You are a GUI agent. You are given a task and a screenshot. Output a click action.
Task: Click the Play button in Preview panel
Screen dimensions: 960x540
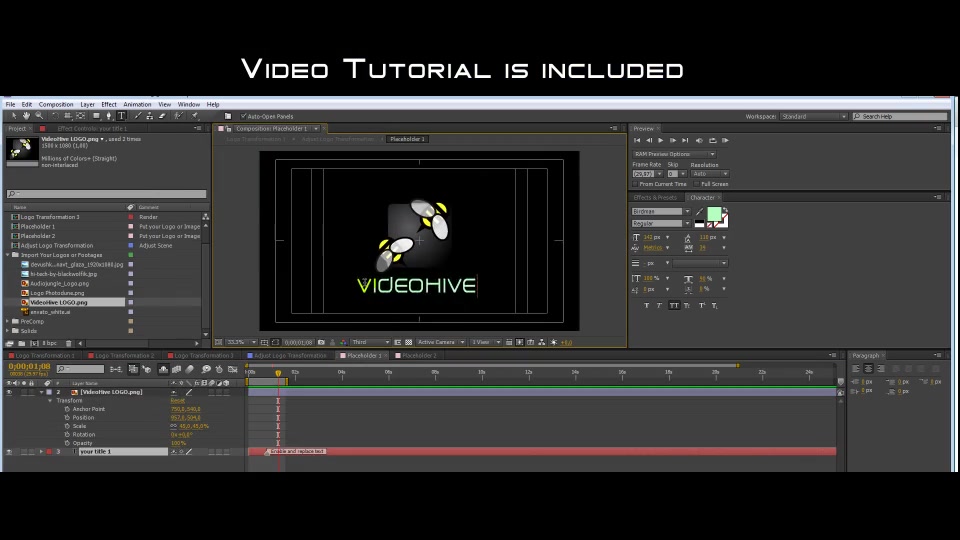(x=661, y=141)
